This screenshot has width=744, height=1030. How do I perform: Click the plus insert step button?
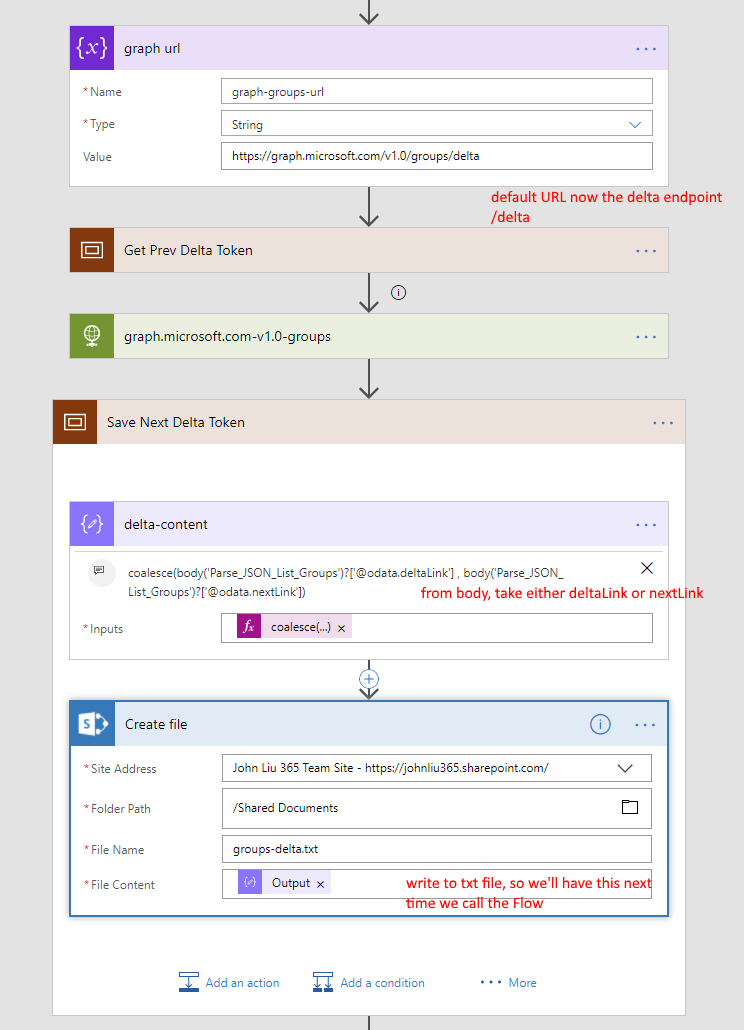369,679
